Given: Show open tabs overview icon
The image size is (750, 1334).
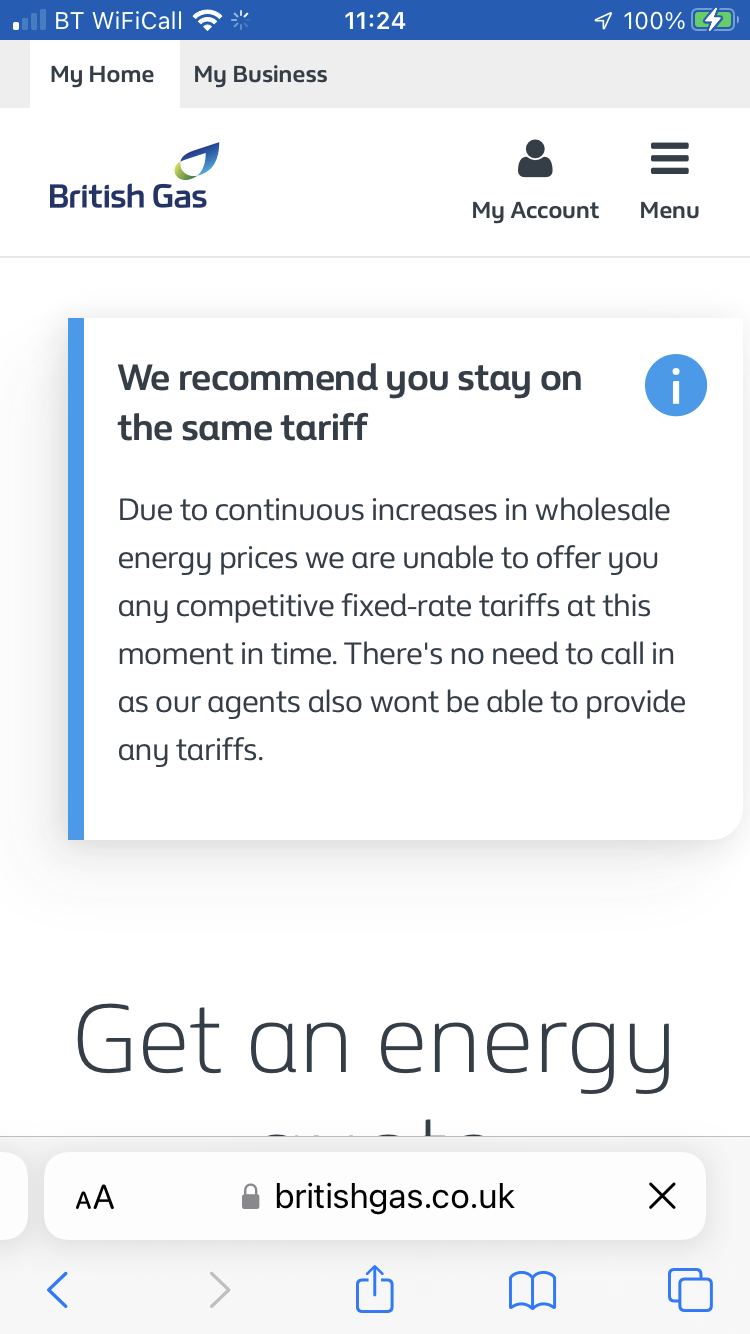Looking at the screenshot, I should coord(690,1289).
